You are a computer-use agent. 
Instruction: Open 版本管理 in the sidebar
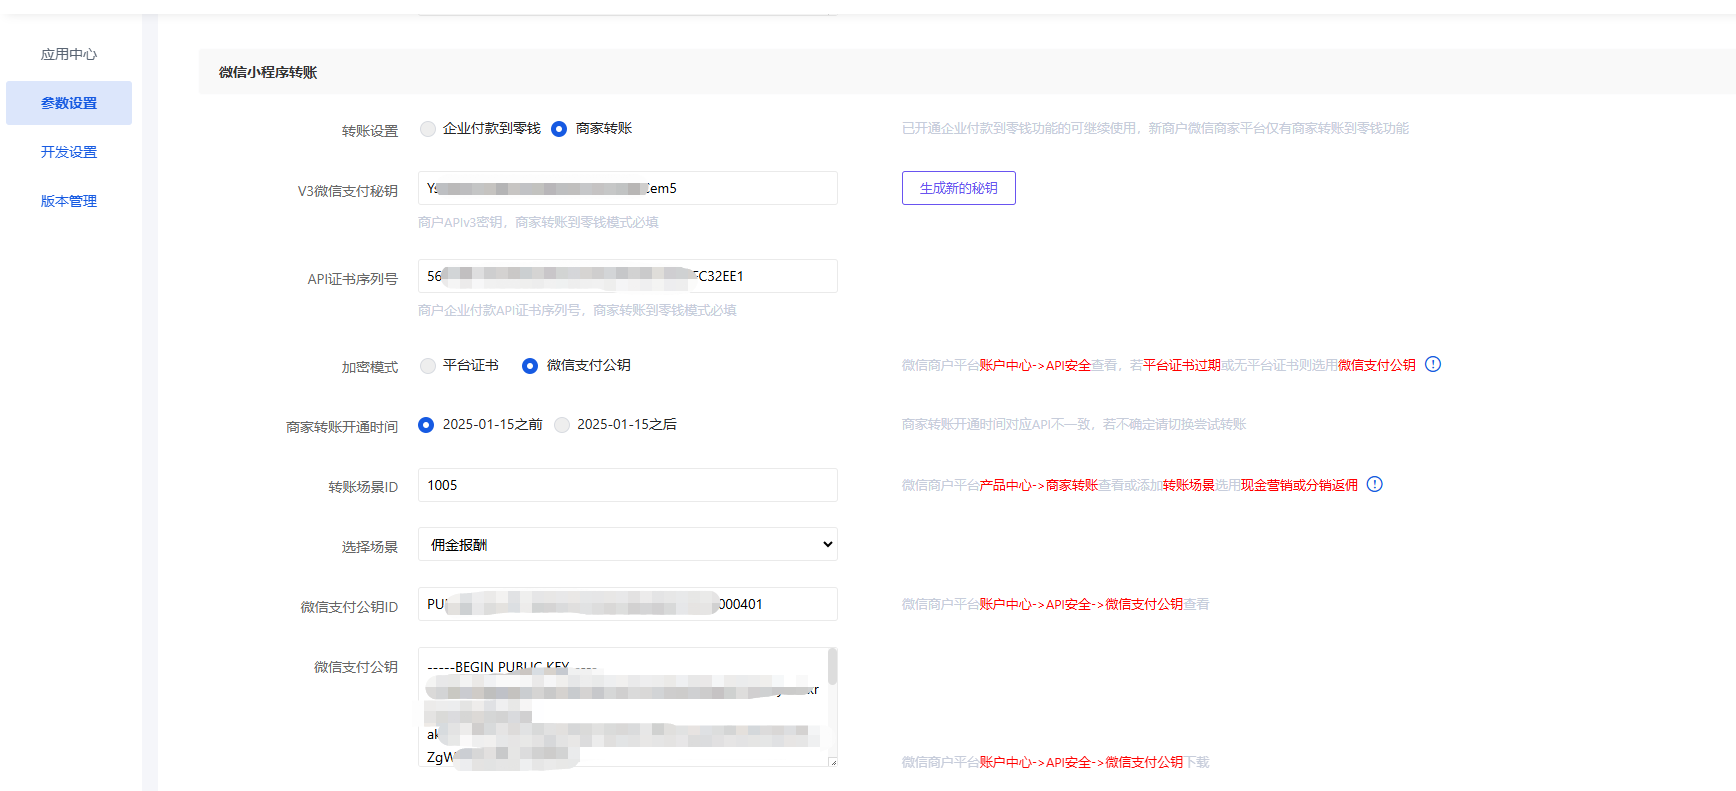click(x=69, y=201)
